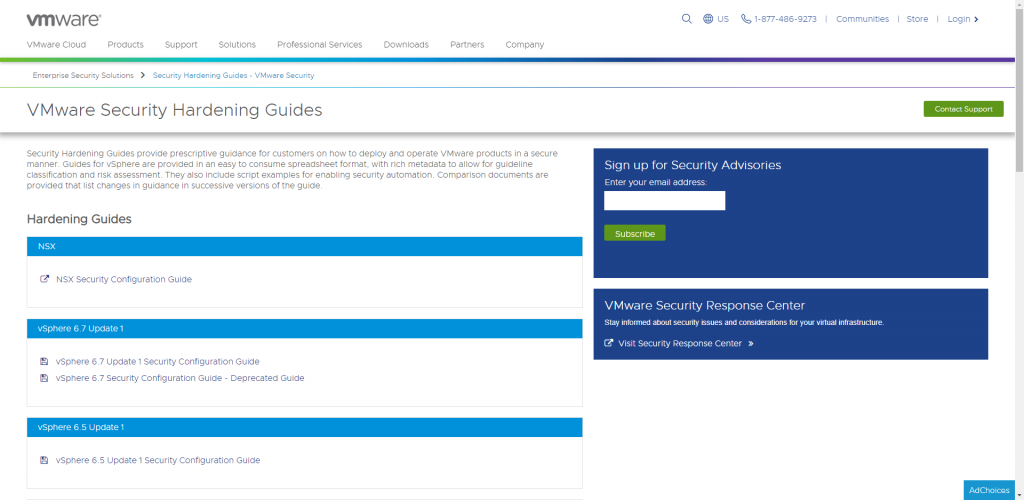Screen dimensions: 1024x500
Task: Click the phone icon beside 1-877-486-9273
Action: click(x=746, y=19)
